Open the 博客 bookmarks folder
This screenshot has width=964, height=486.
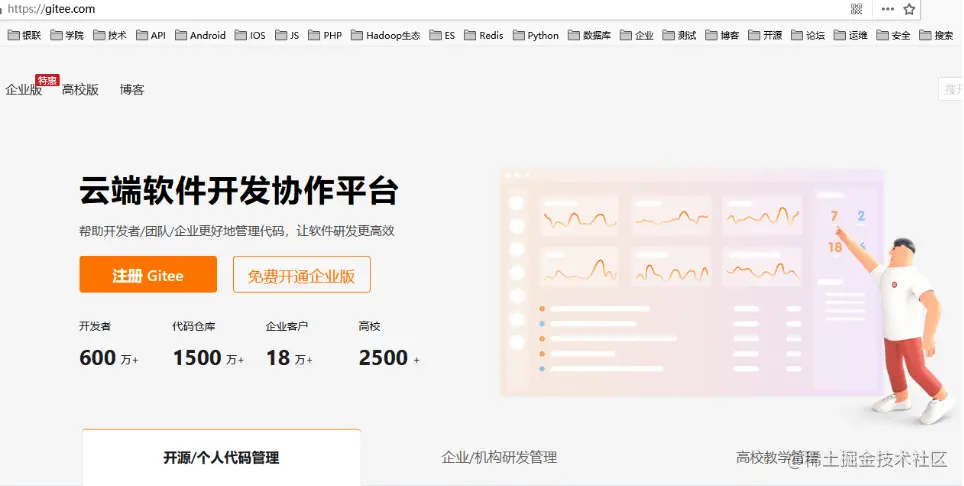coord(722,35)
